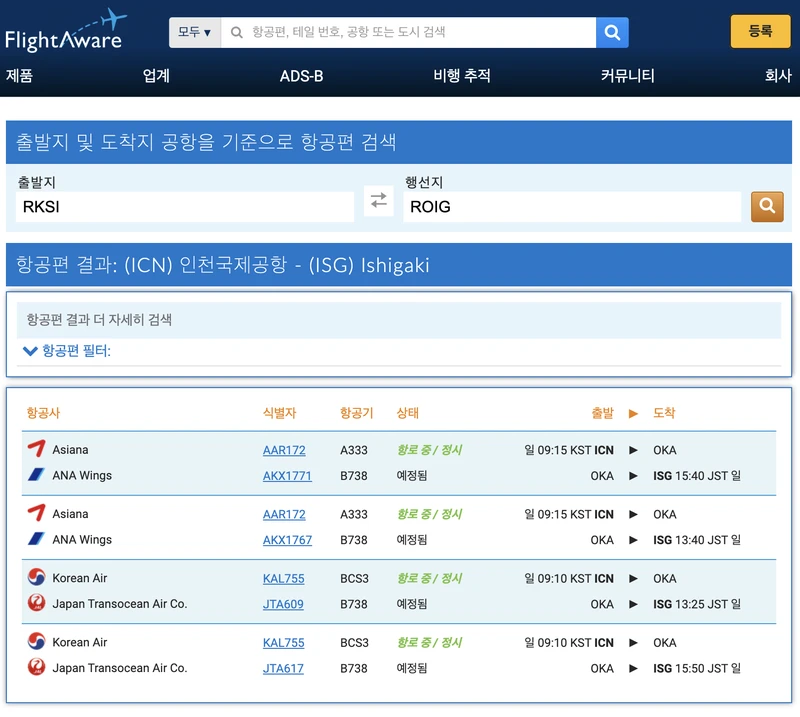This screenshot has height=717, width=800.
Task: Open the 회사 menu
Action: pos(778,76)
